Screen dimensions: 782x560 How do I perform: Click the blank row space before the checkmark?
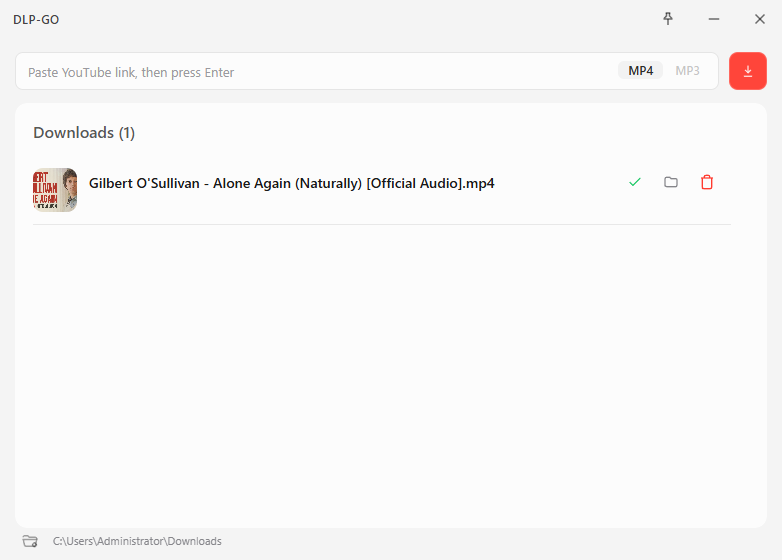560,183
